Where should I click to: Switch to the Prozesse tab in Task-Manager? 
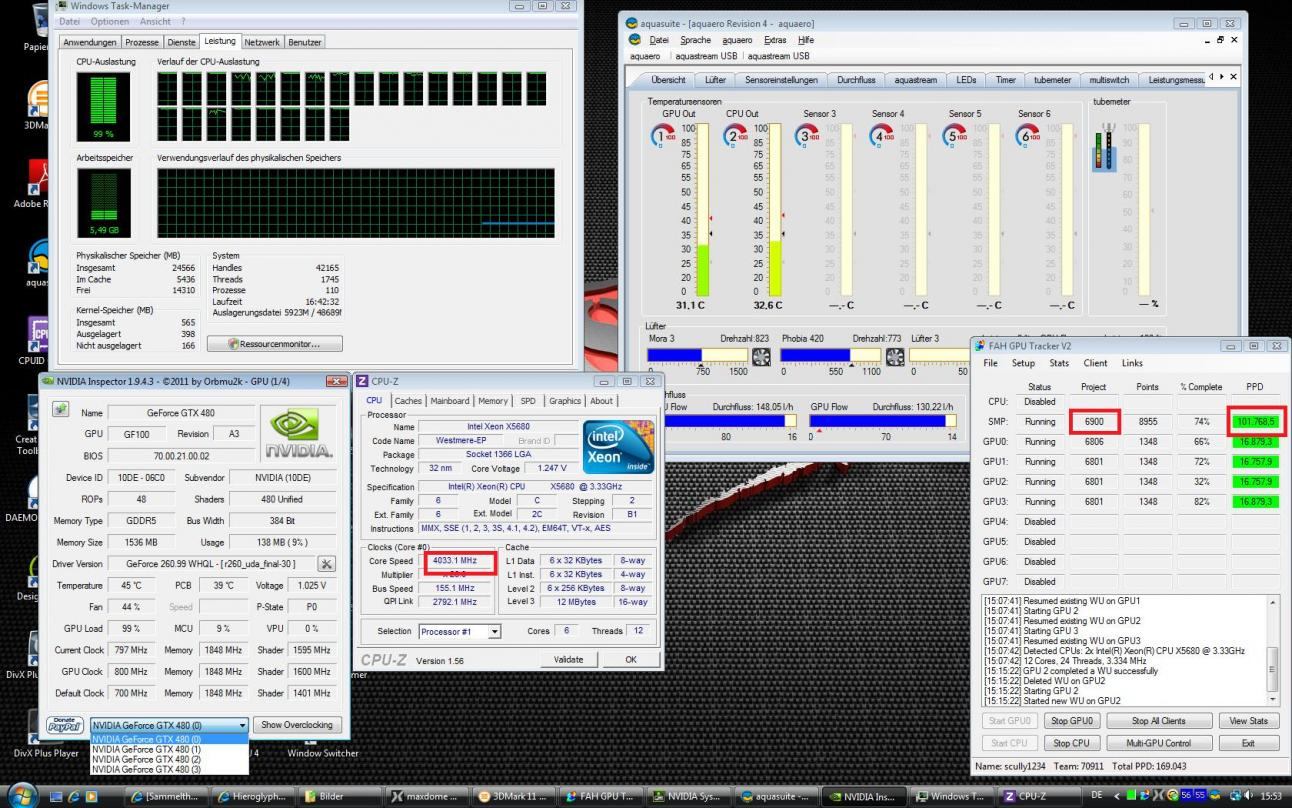141,42
